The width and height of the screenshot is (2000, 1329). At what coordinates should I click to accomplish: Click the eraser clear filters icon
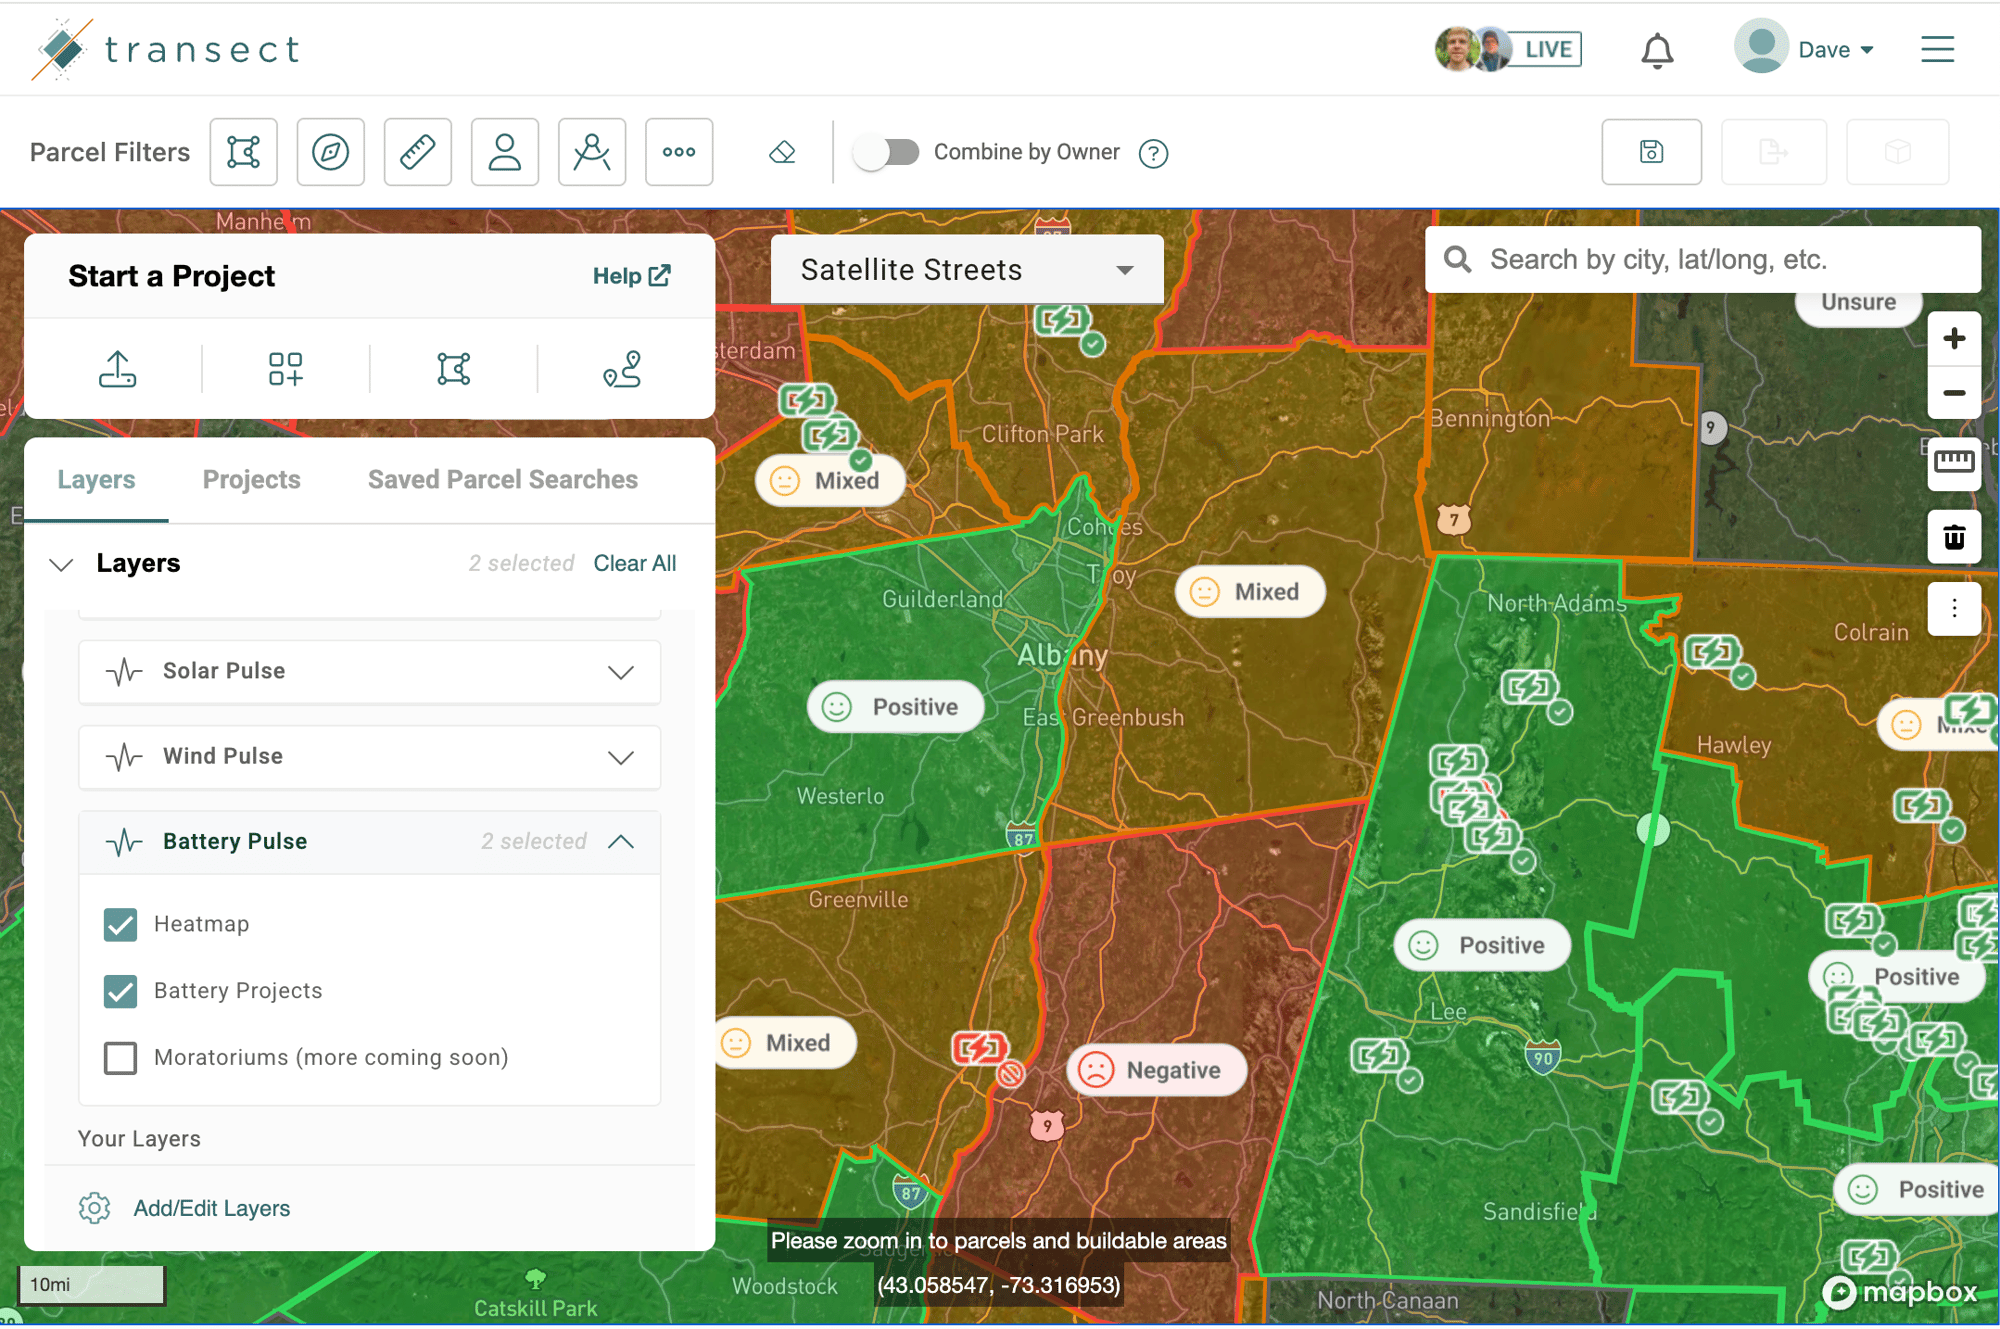coord(782,152)
